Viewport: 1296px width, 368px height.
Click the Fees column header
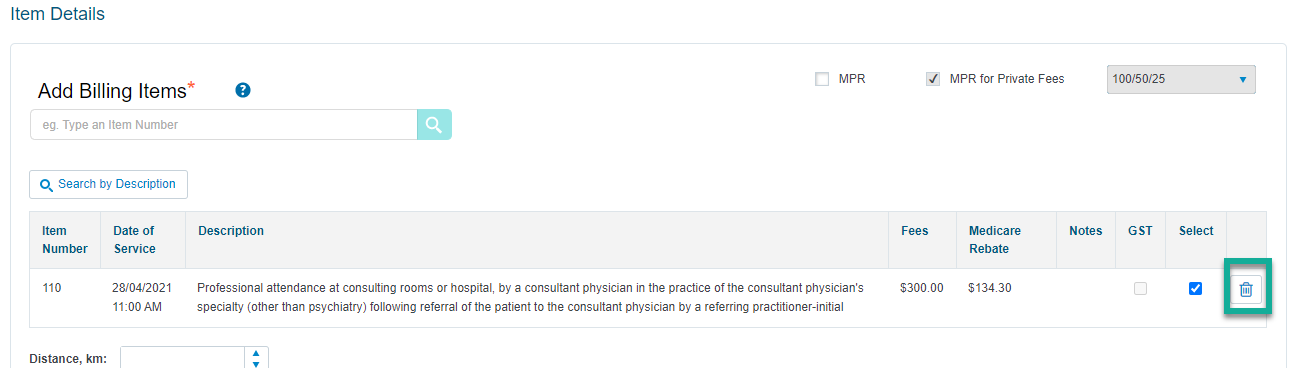tap(914, 231)
